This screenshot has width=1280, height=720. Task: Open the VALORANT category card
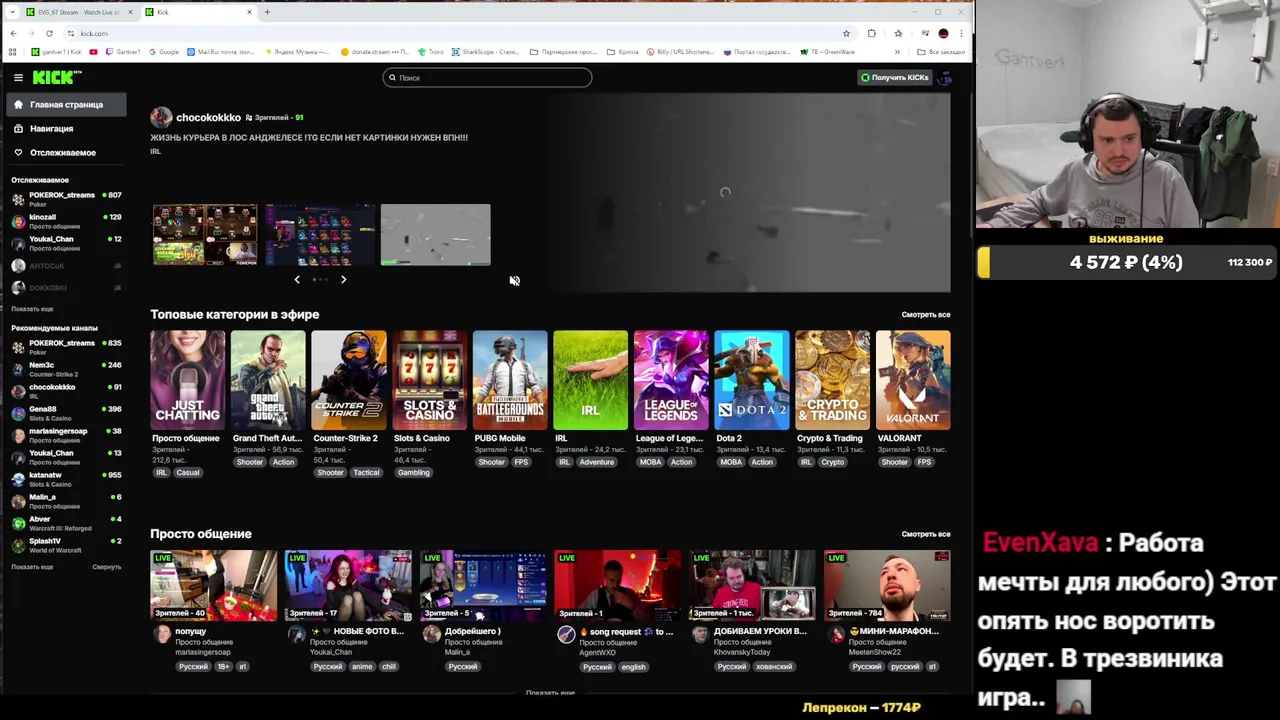pyautogui.click(x=913, y=380)
